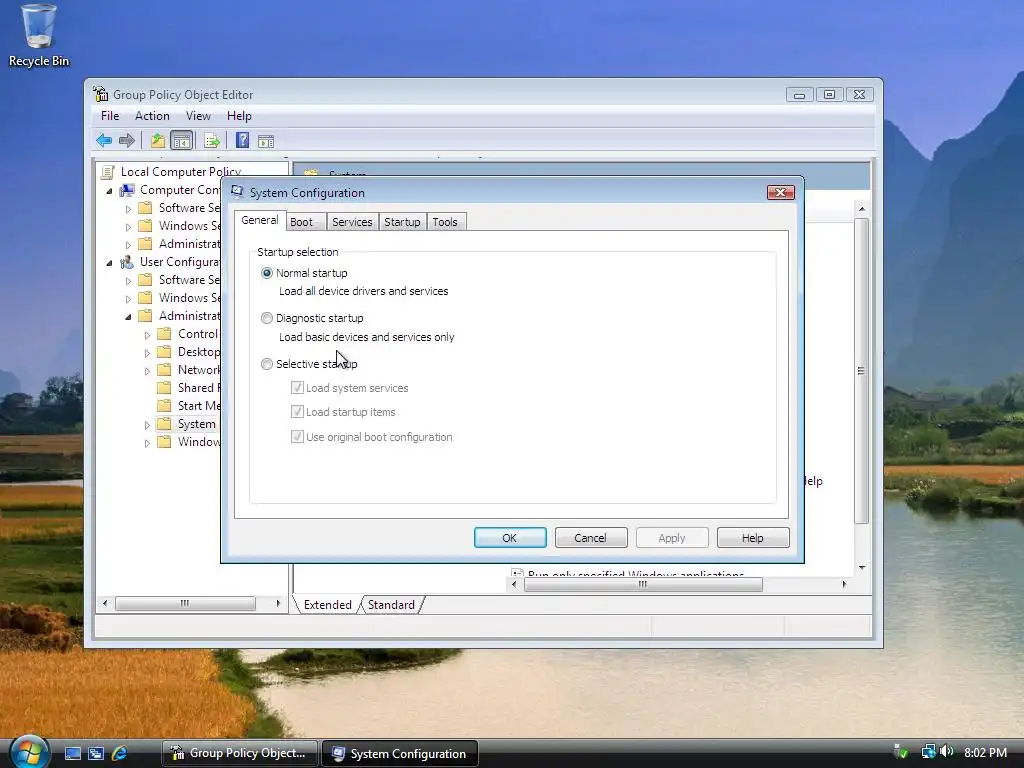1024x768 pixels.
Task: Launch Internet Explorer from quick launch
Action: [x=120, y=753]
